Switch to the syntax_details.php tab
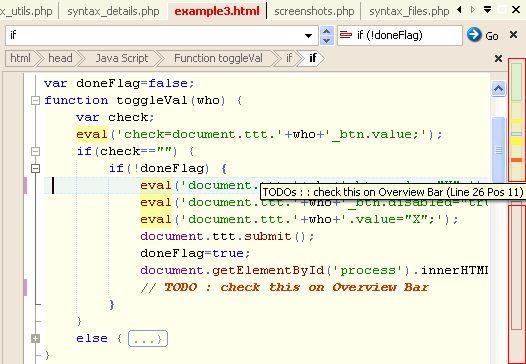526x364 pixels. (x=113, y=11)
